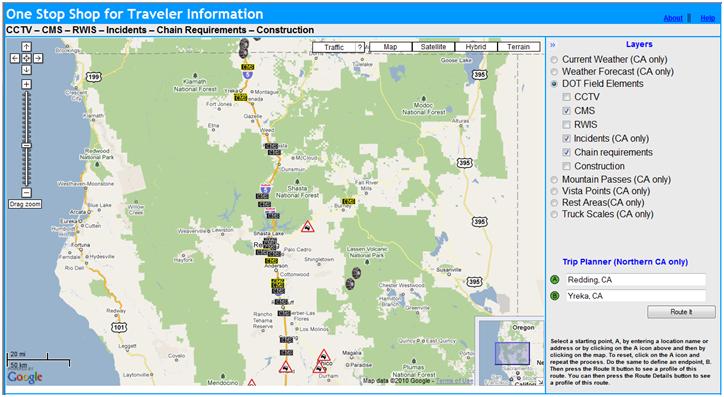
Task: Pan the map down with the arrow
Action: coord(26,70)
